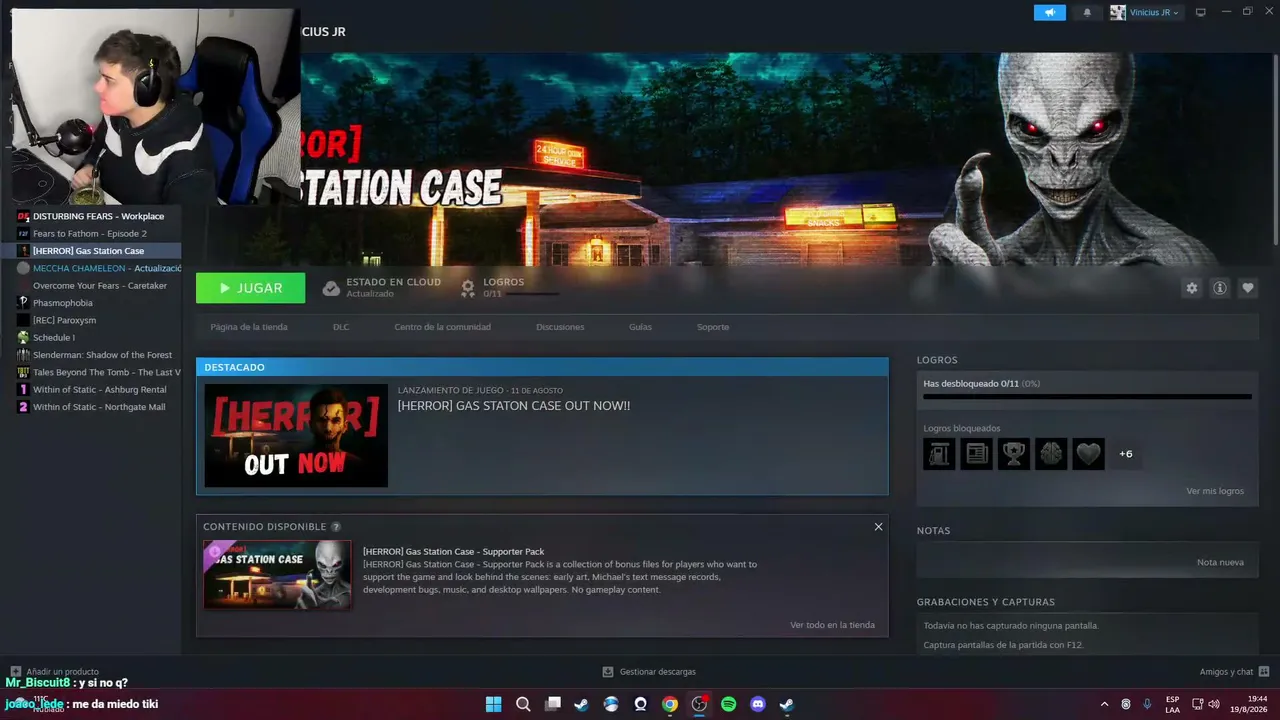Click the newspaper locked achievement icon
1280x720 pixels.
976,454
